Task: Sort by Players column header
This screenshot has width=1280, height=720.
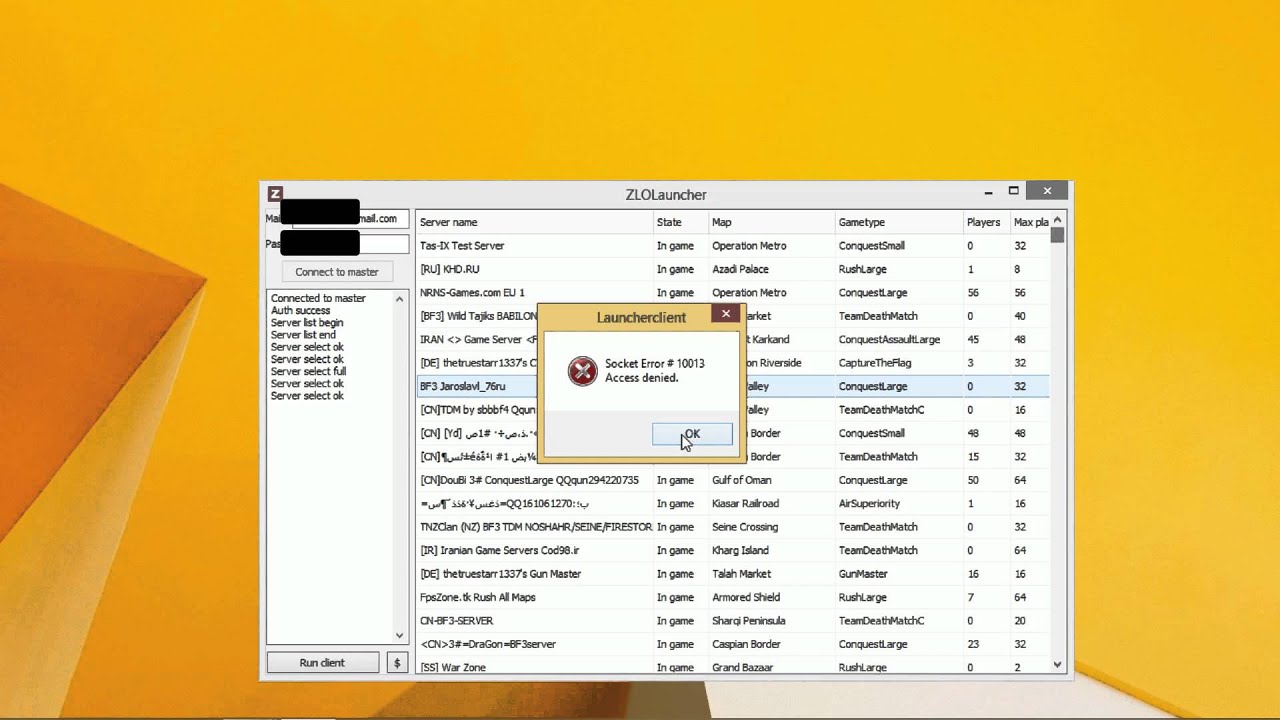Action: click(986, 222)
